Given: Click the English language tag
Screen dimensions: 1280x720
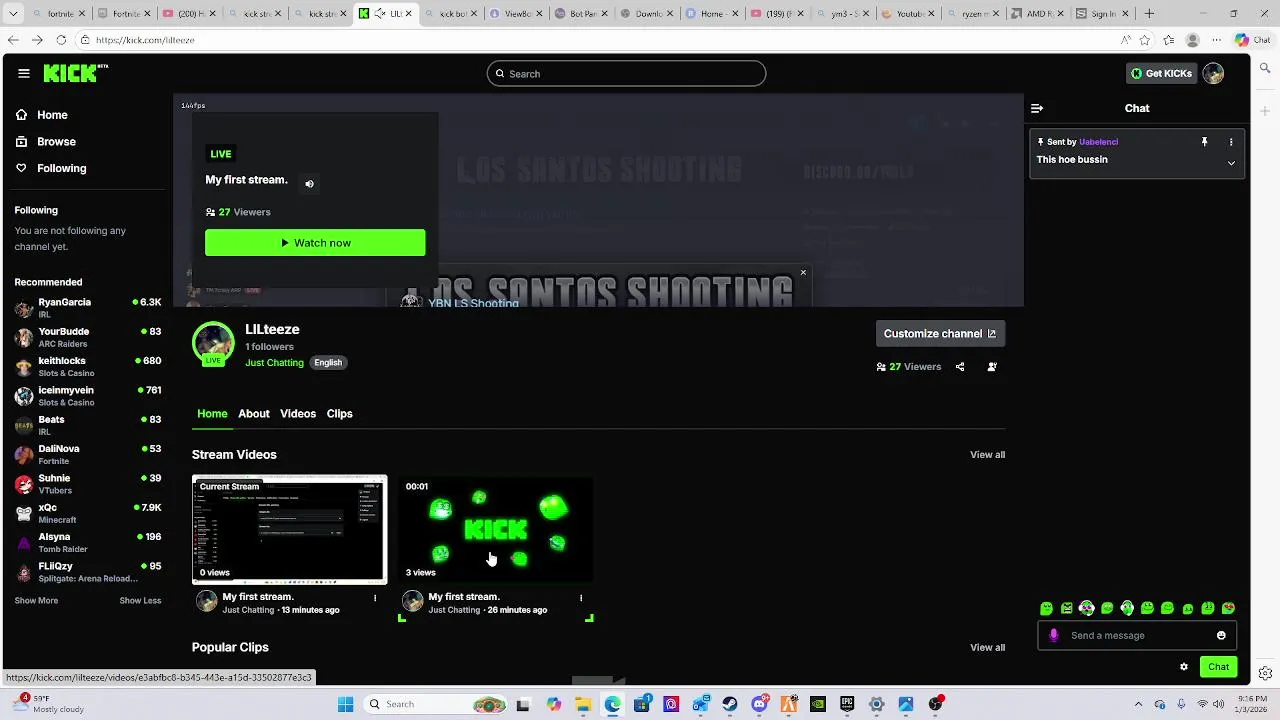Looking at the screenshot, I should pyautogui.click(x=328, y=363).
